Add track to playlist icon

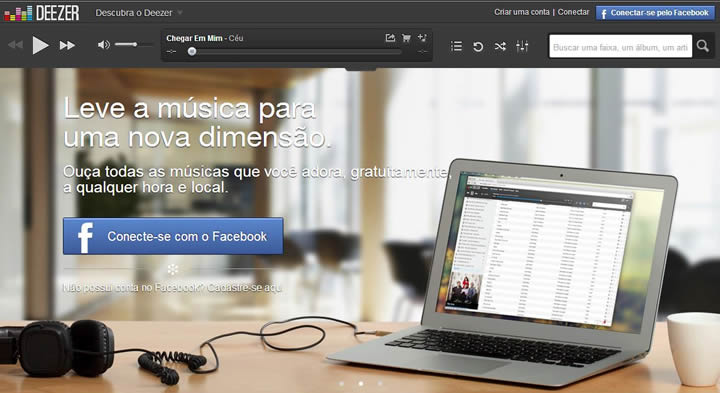pyautogui.click(x=422, y=38)
